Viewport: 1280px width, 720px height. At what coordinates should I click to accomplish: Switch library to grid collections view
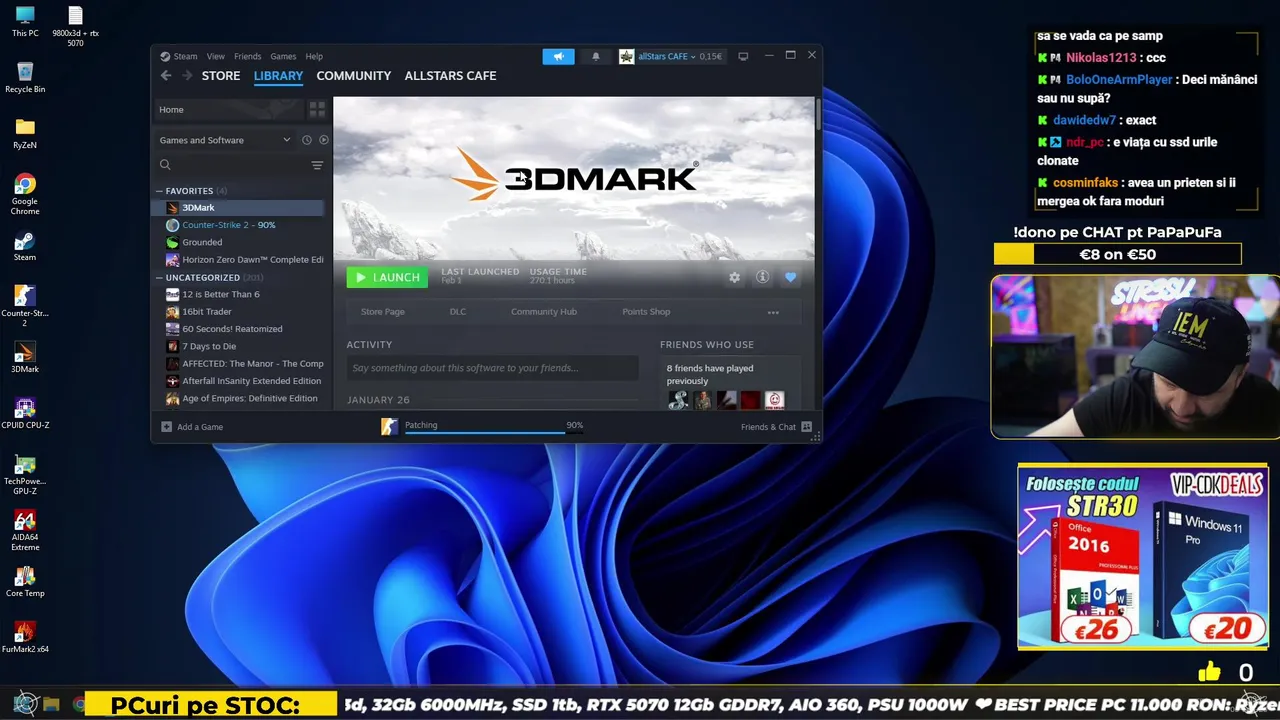point(317,109)
